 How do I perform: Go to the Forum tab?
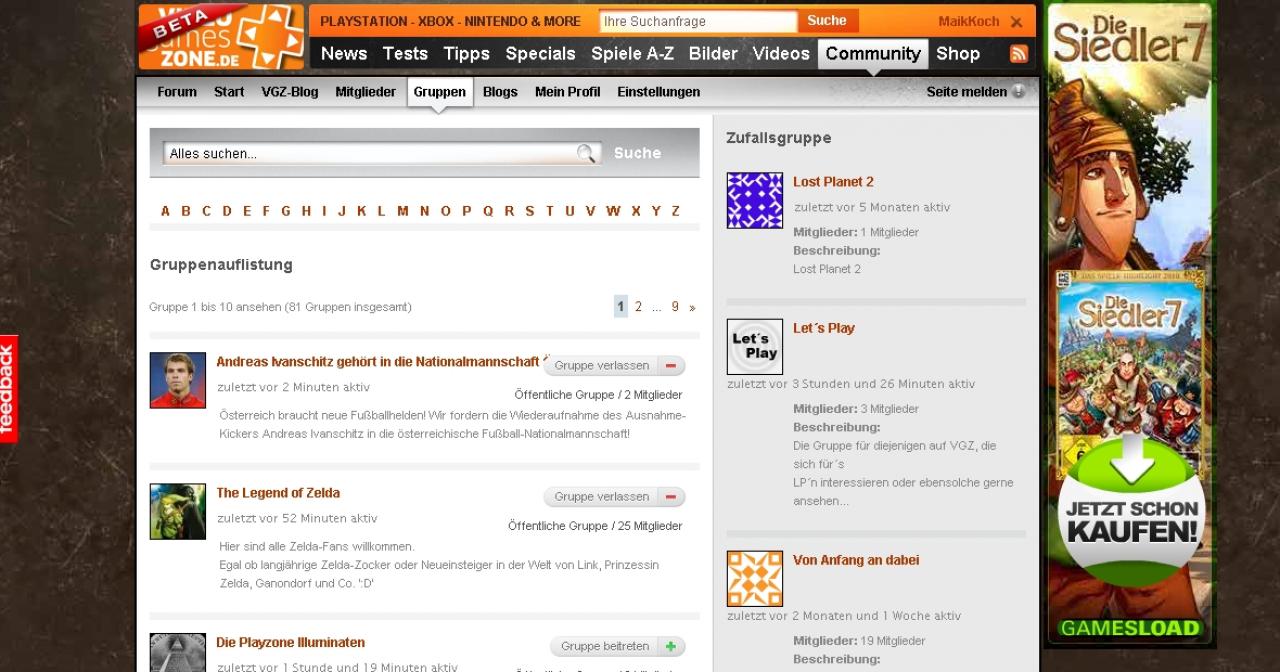click(x=177, y=91)
